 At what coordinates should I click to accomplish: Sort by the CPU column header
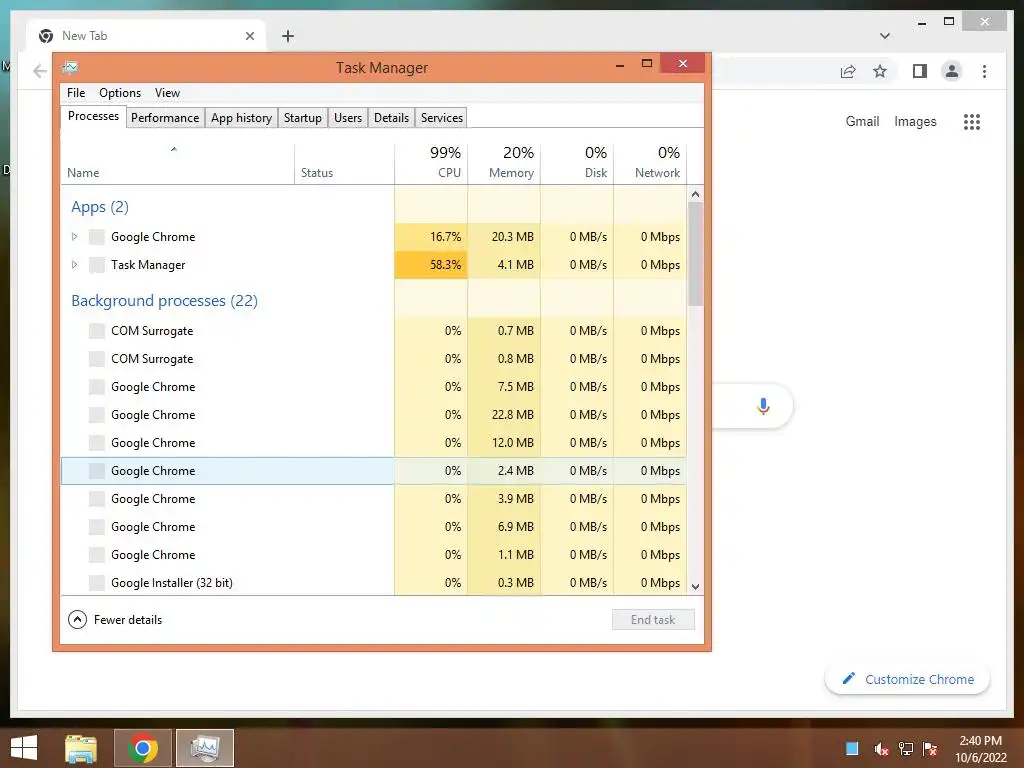point(431,165)
